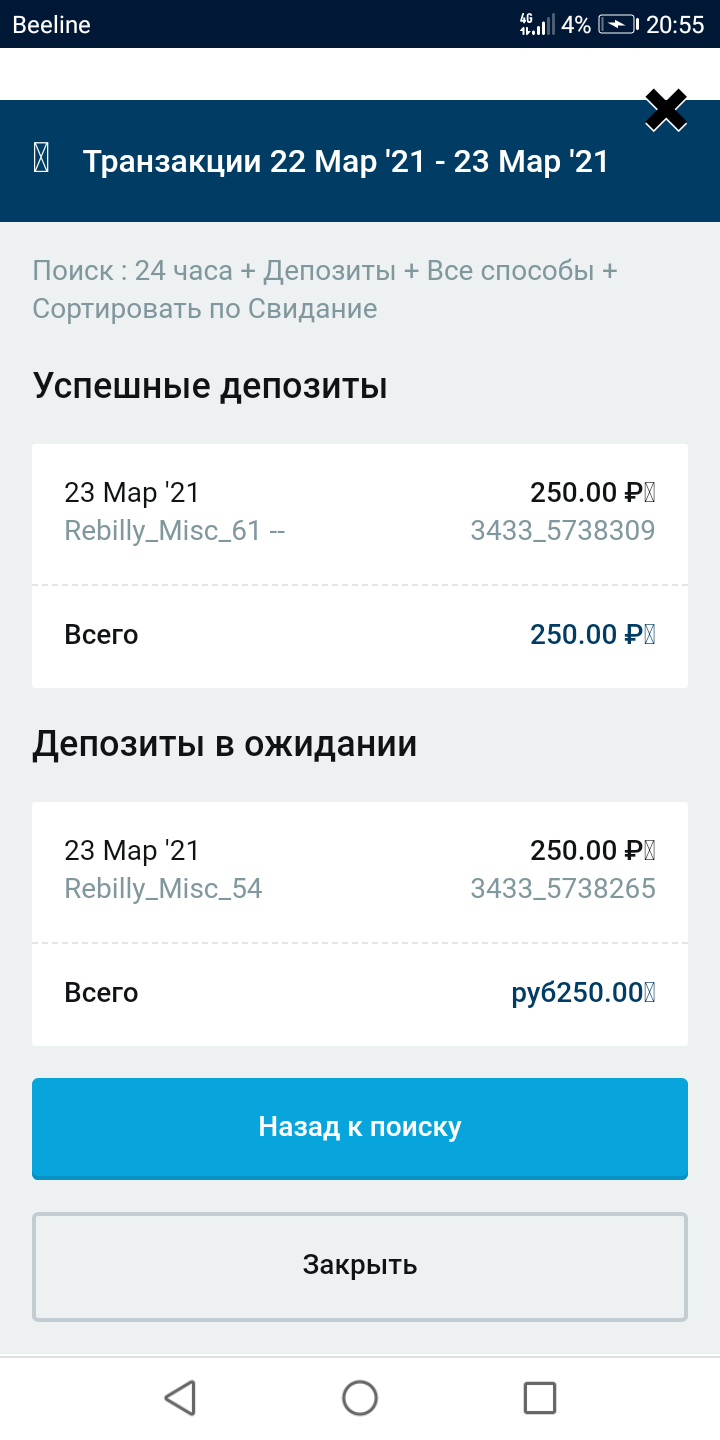Tap pending deposits total руб250.00

(582, 993)
